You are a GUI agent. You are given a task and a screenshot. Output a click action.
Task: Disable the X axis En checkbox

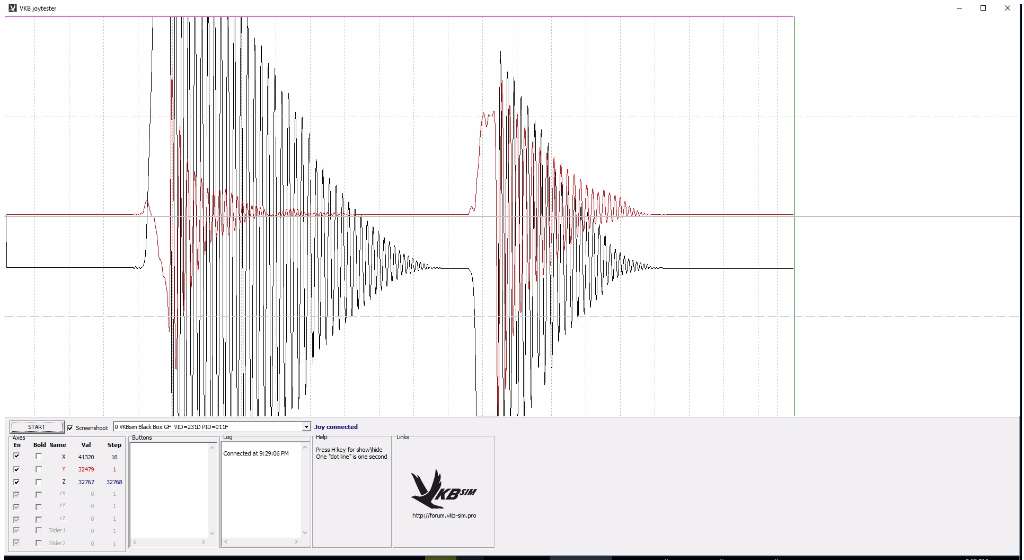16,456
